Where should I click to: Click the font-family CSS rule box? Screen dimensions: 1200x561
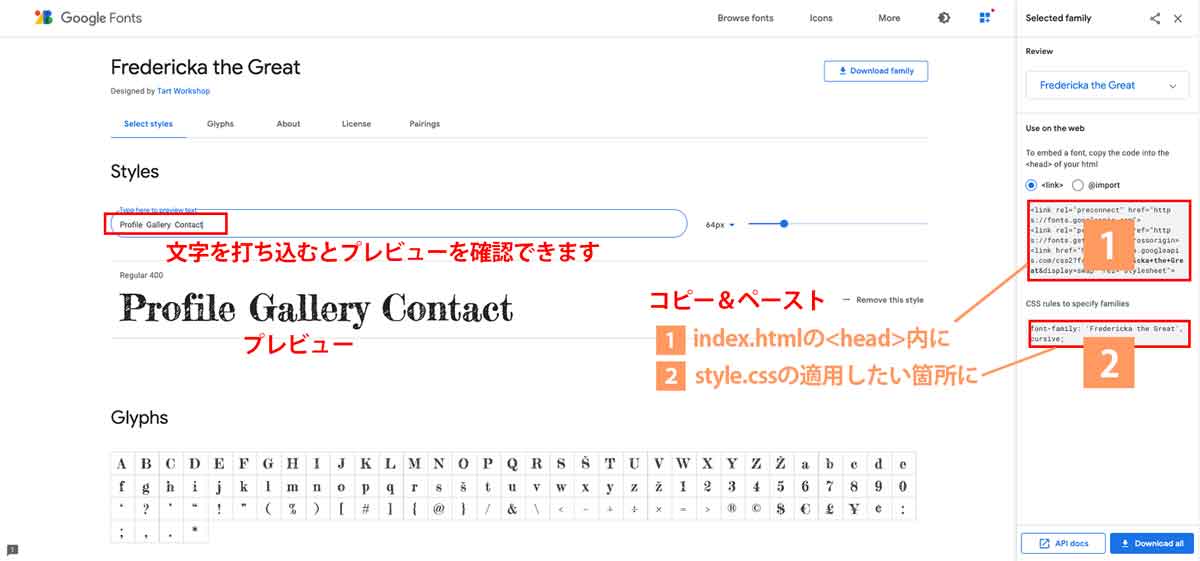[x=1109, y=333]
